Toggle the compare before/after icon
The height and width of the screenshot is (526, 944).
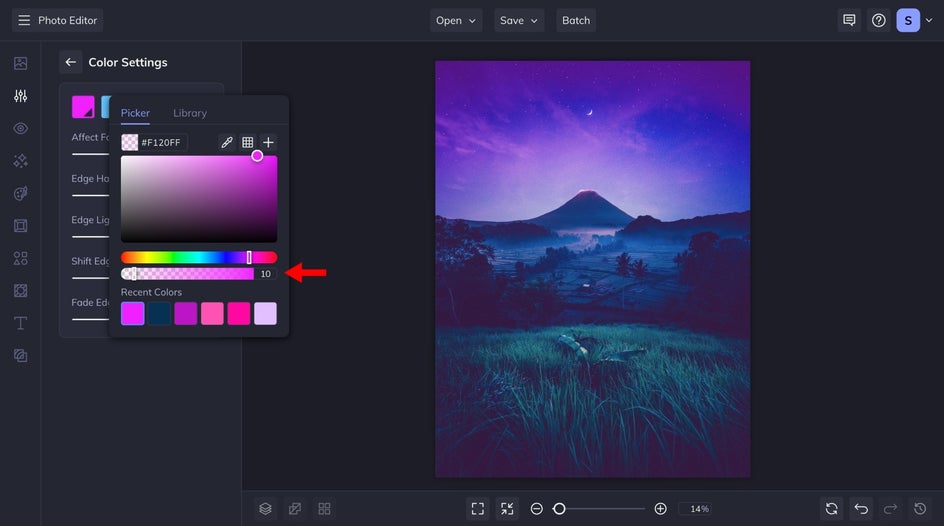295,509
